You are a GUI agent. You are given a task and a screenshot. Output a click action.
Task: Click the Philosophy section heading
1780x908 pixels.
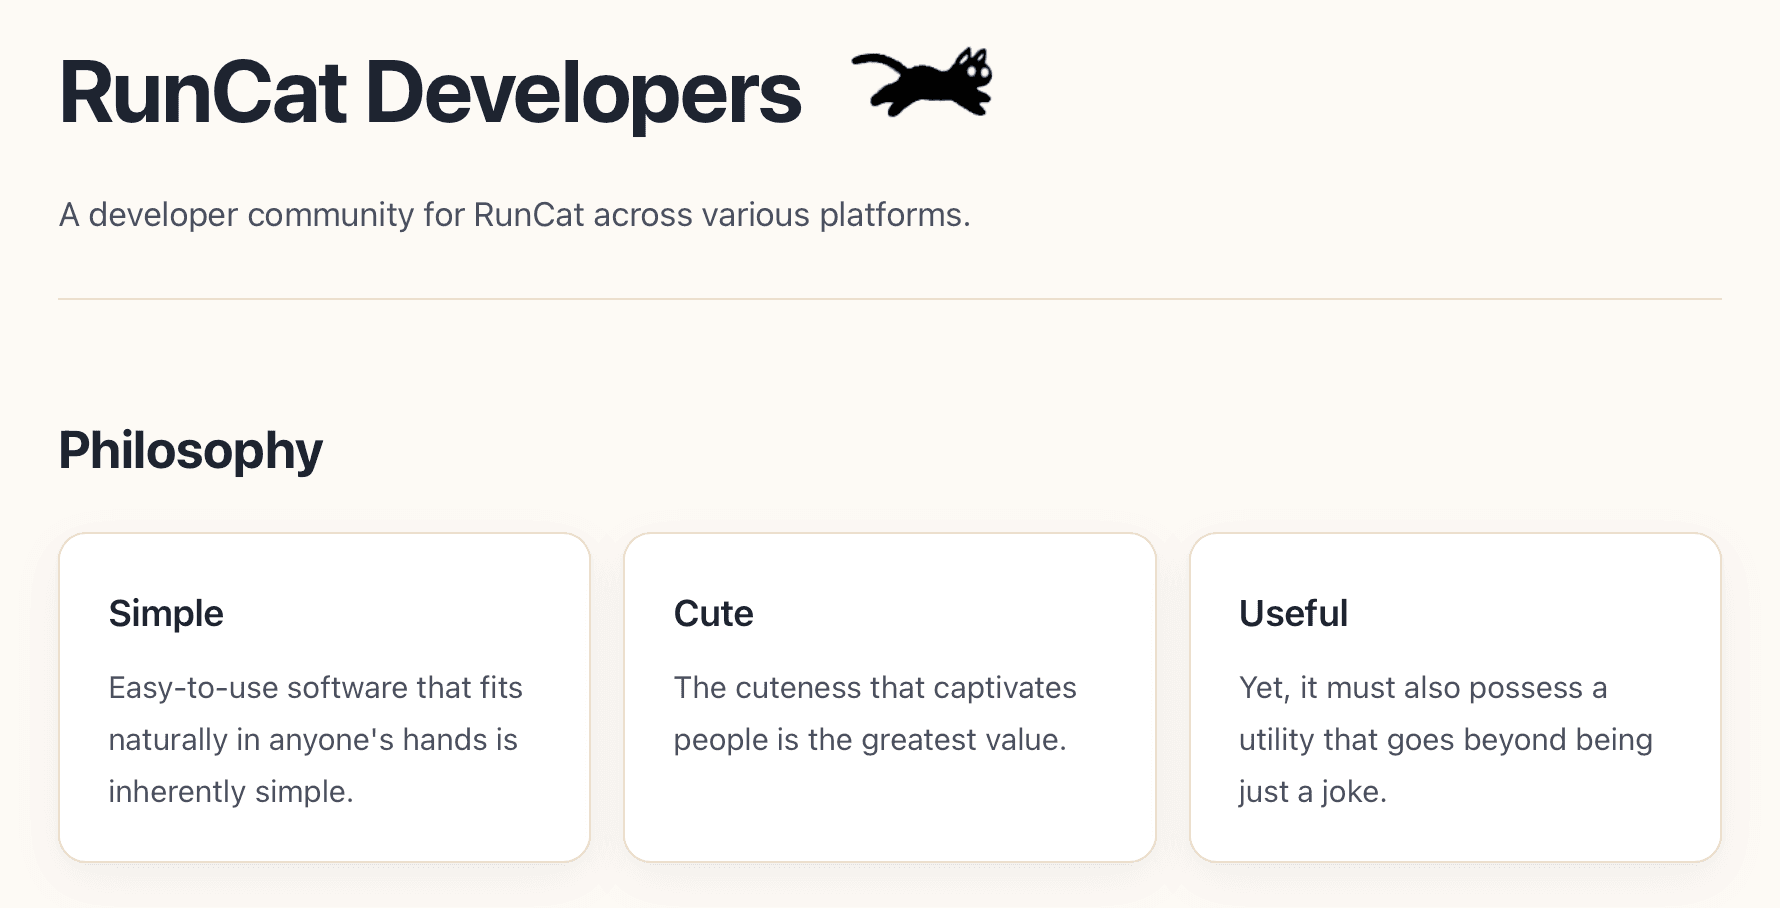pyautogui.click(x=191, y=450)
